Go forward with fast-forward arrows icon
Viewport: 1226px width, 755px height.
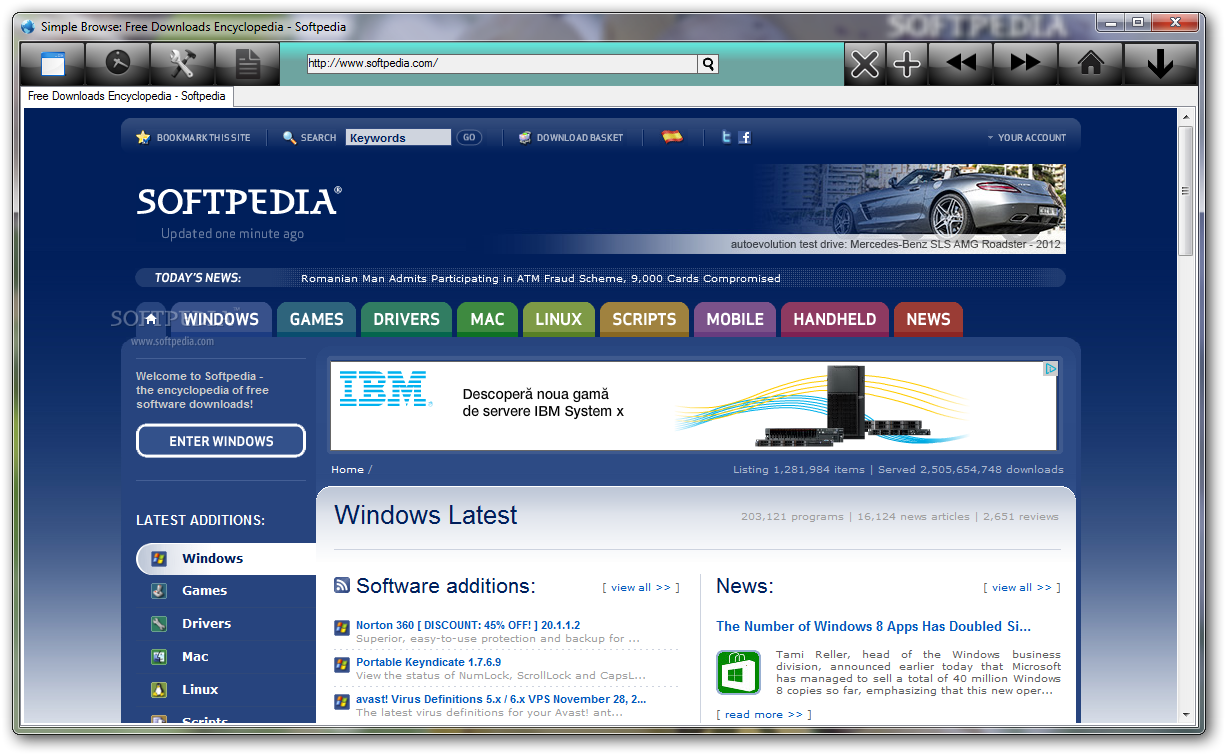tap(1025, 64)
